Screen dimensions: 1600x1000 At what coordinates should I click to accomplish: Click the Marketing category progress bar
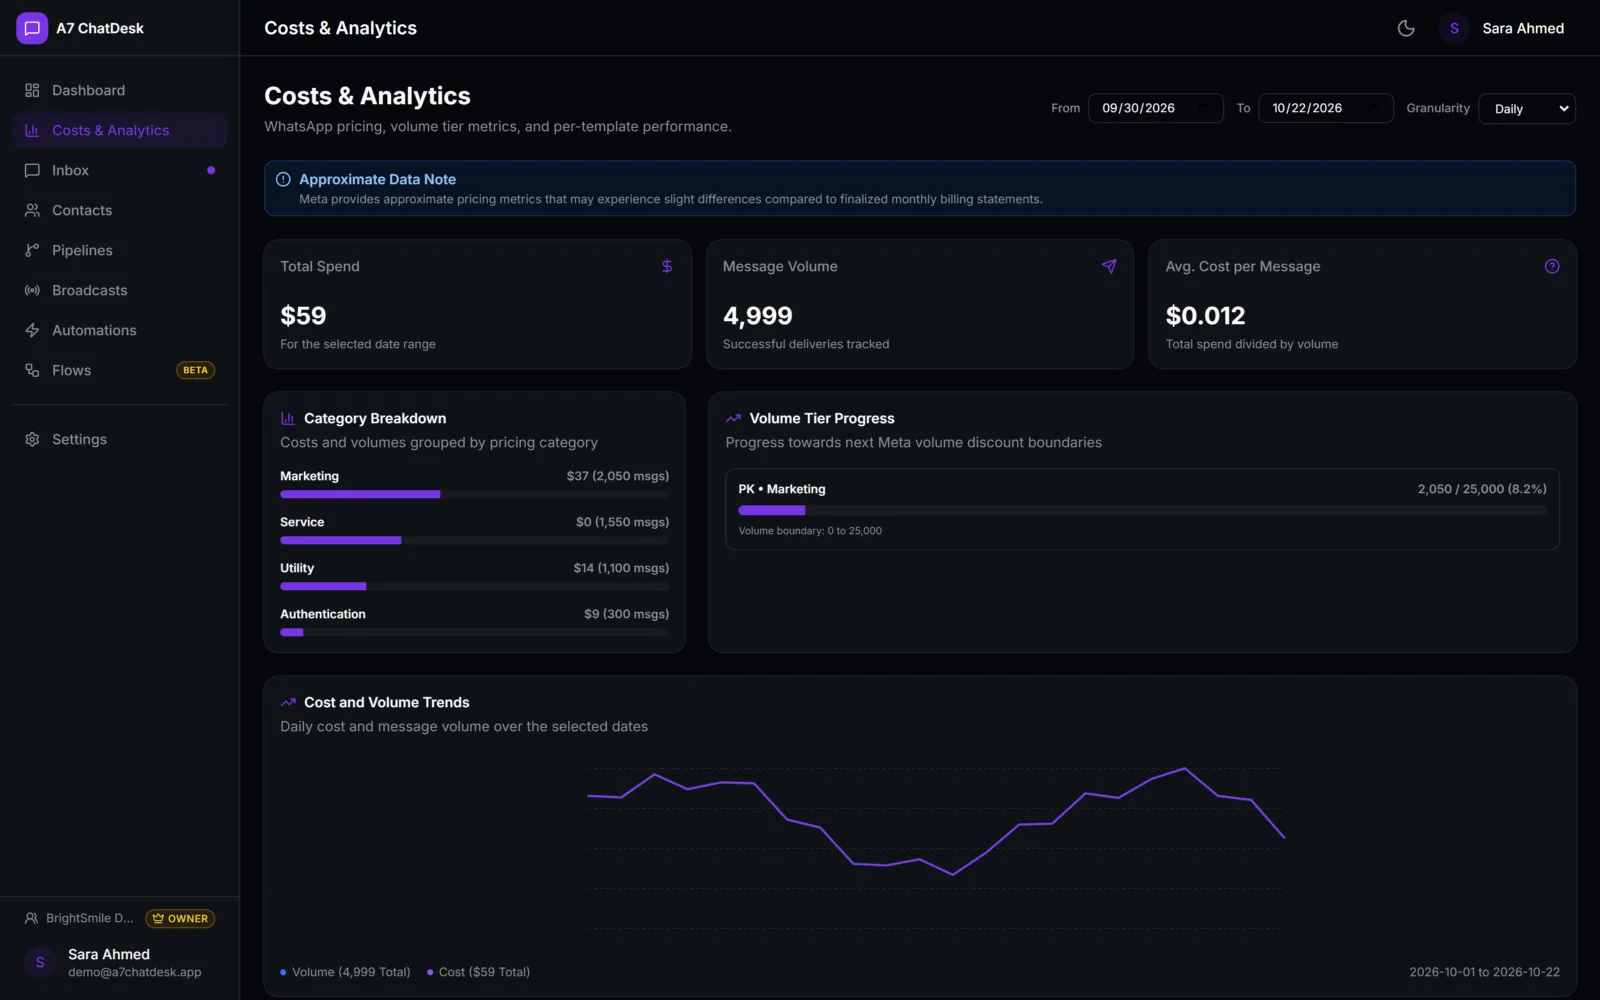(x=475, y=494)
